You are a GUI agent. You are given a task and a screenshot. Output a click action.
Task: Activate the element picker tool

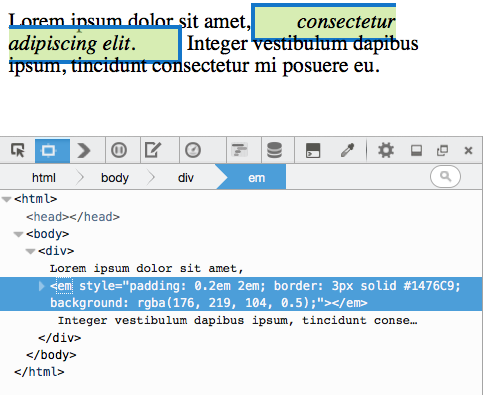tap(18, 150)
